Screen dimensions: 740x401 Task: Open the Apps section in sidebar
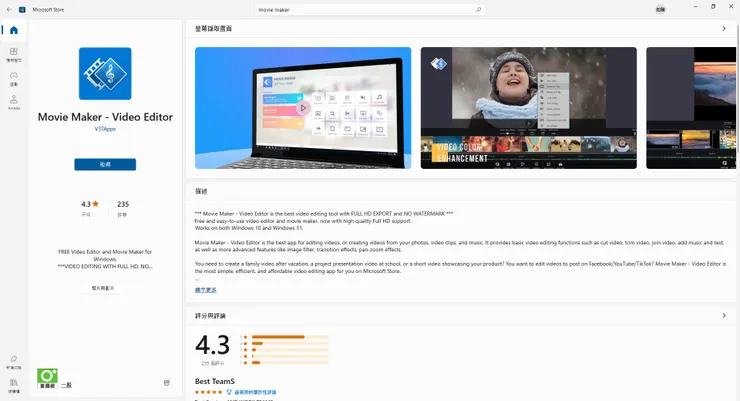tap(14, 54)
